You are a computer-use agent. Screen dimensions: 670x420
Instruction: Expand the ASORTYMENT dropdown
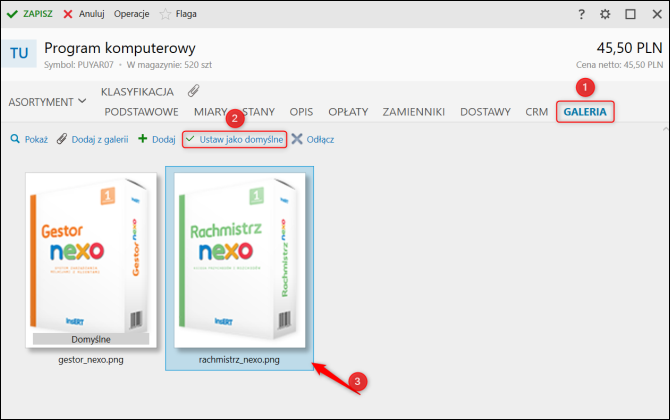[x=47, y=102]
